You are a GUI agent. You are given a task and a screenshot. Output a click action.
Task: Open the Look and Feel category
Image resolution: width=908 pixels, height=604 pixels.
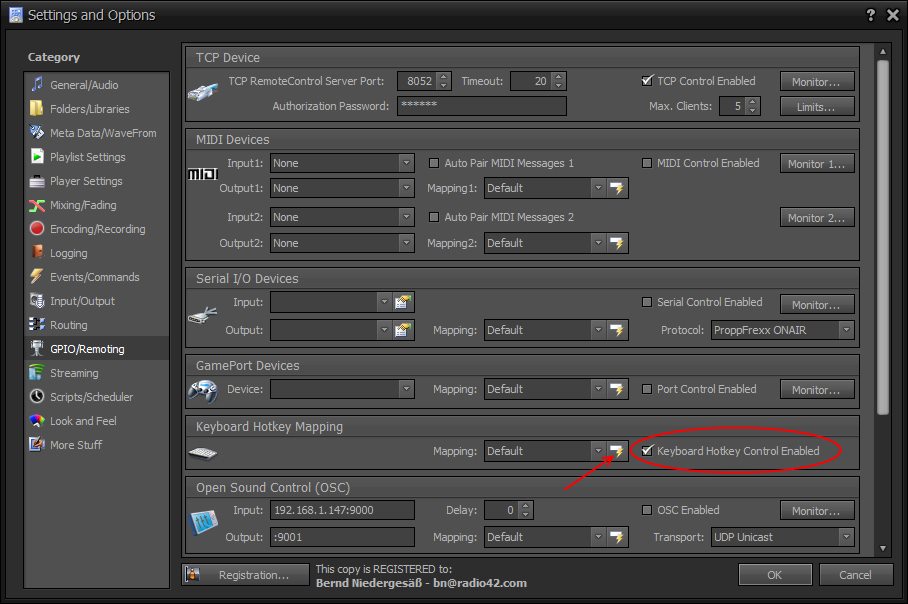coord(83,421)
